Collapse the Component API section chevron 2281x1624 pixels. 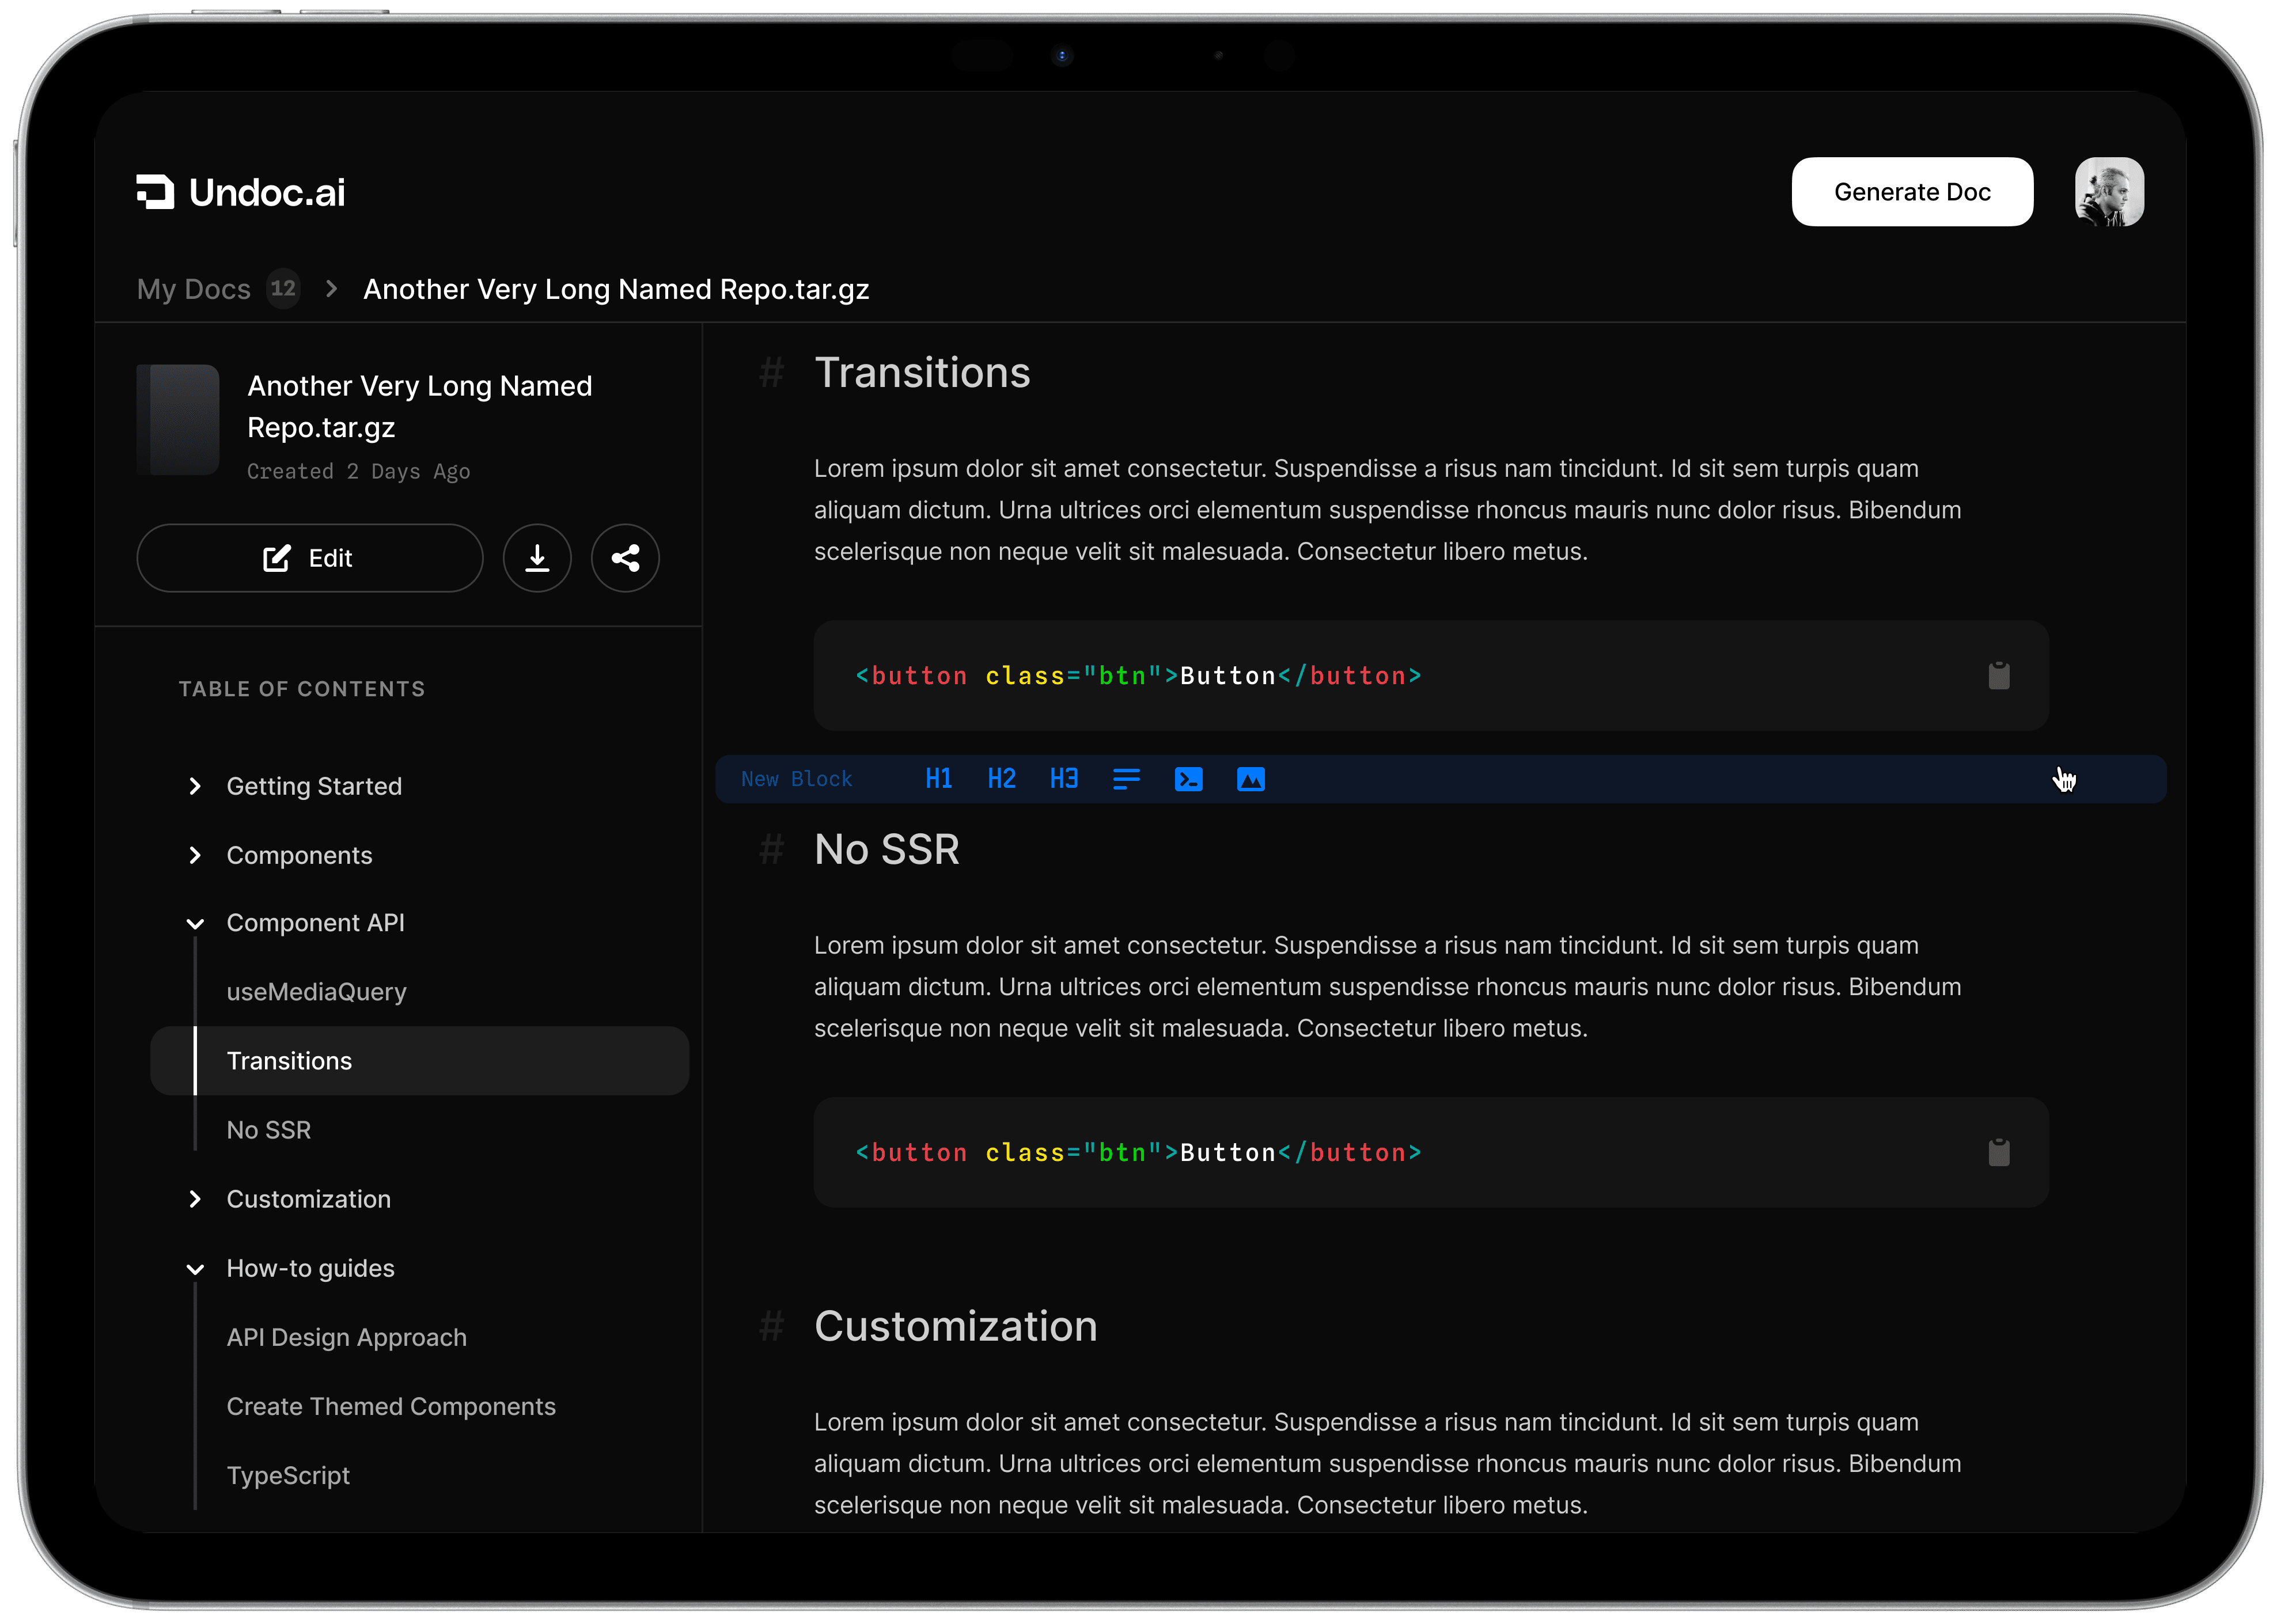(195, 923)
